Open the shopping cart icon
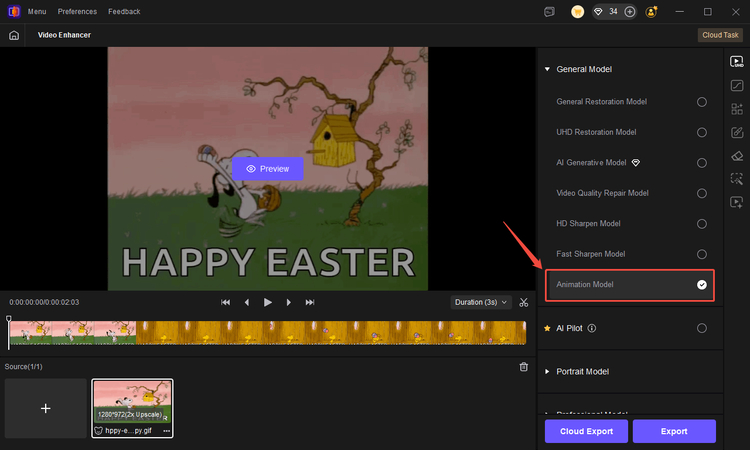The image size is (750, 450). coord(577,11)
